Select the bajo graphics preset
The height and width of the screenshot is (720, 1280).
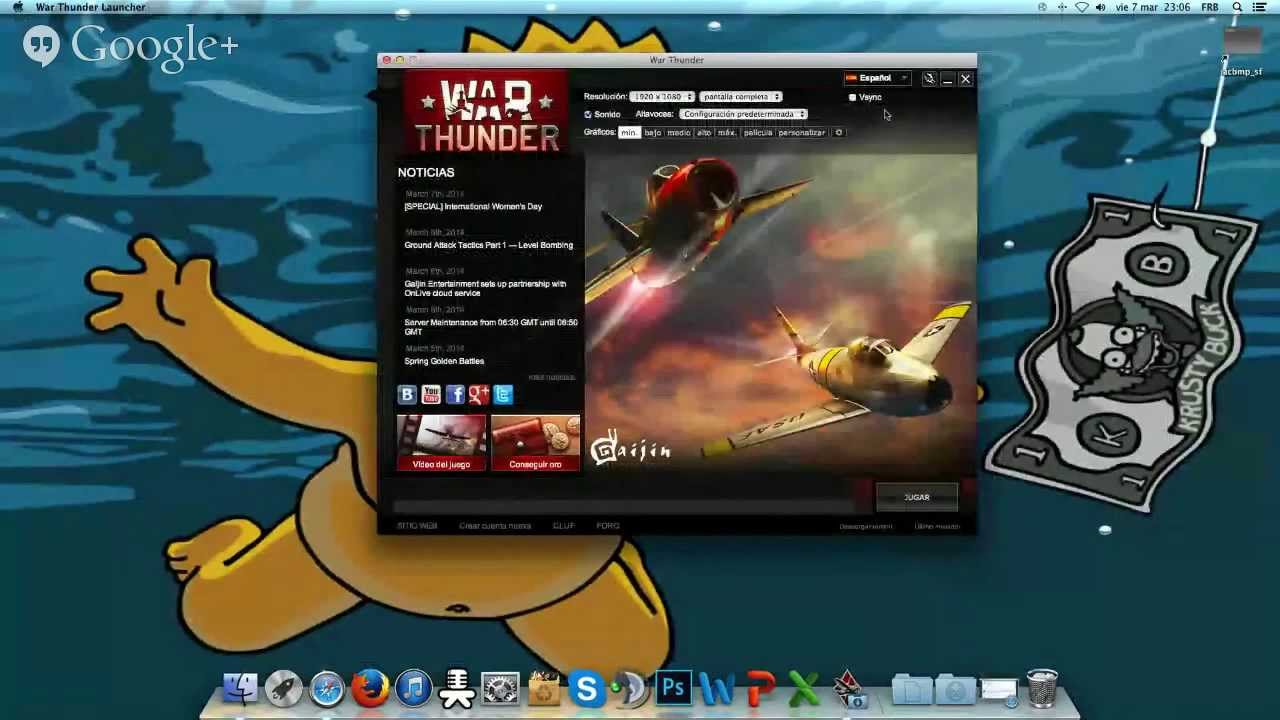point(653,132)
